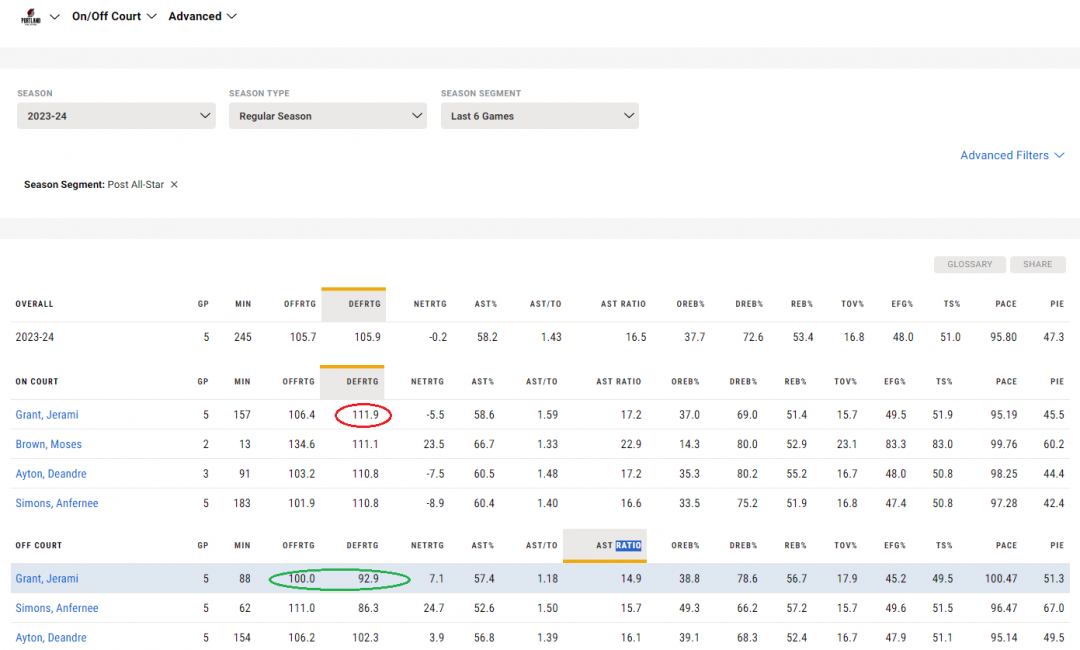Open the Season dropdown showing 2023-24
Screen dimensions: 1080x650
(116, 116)
